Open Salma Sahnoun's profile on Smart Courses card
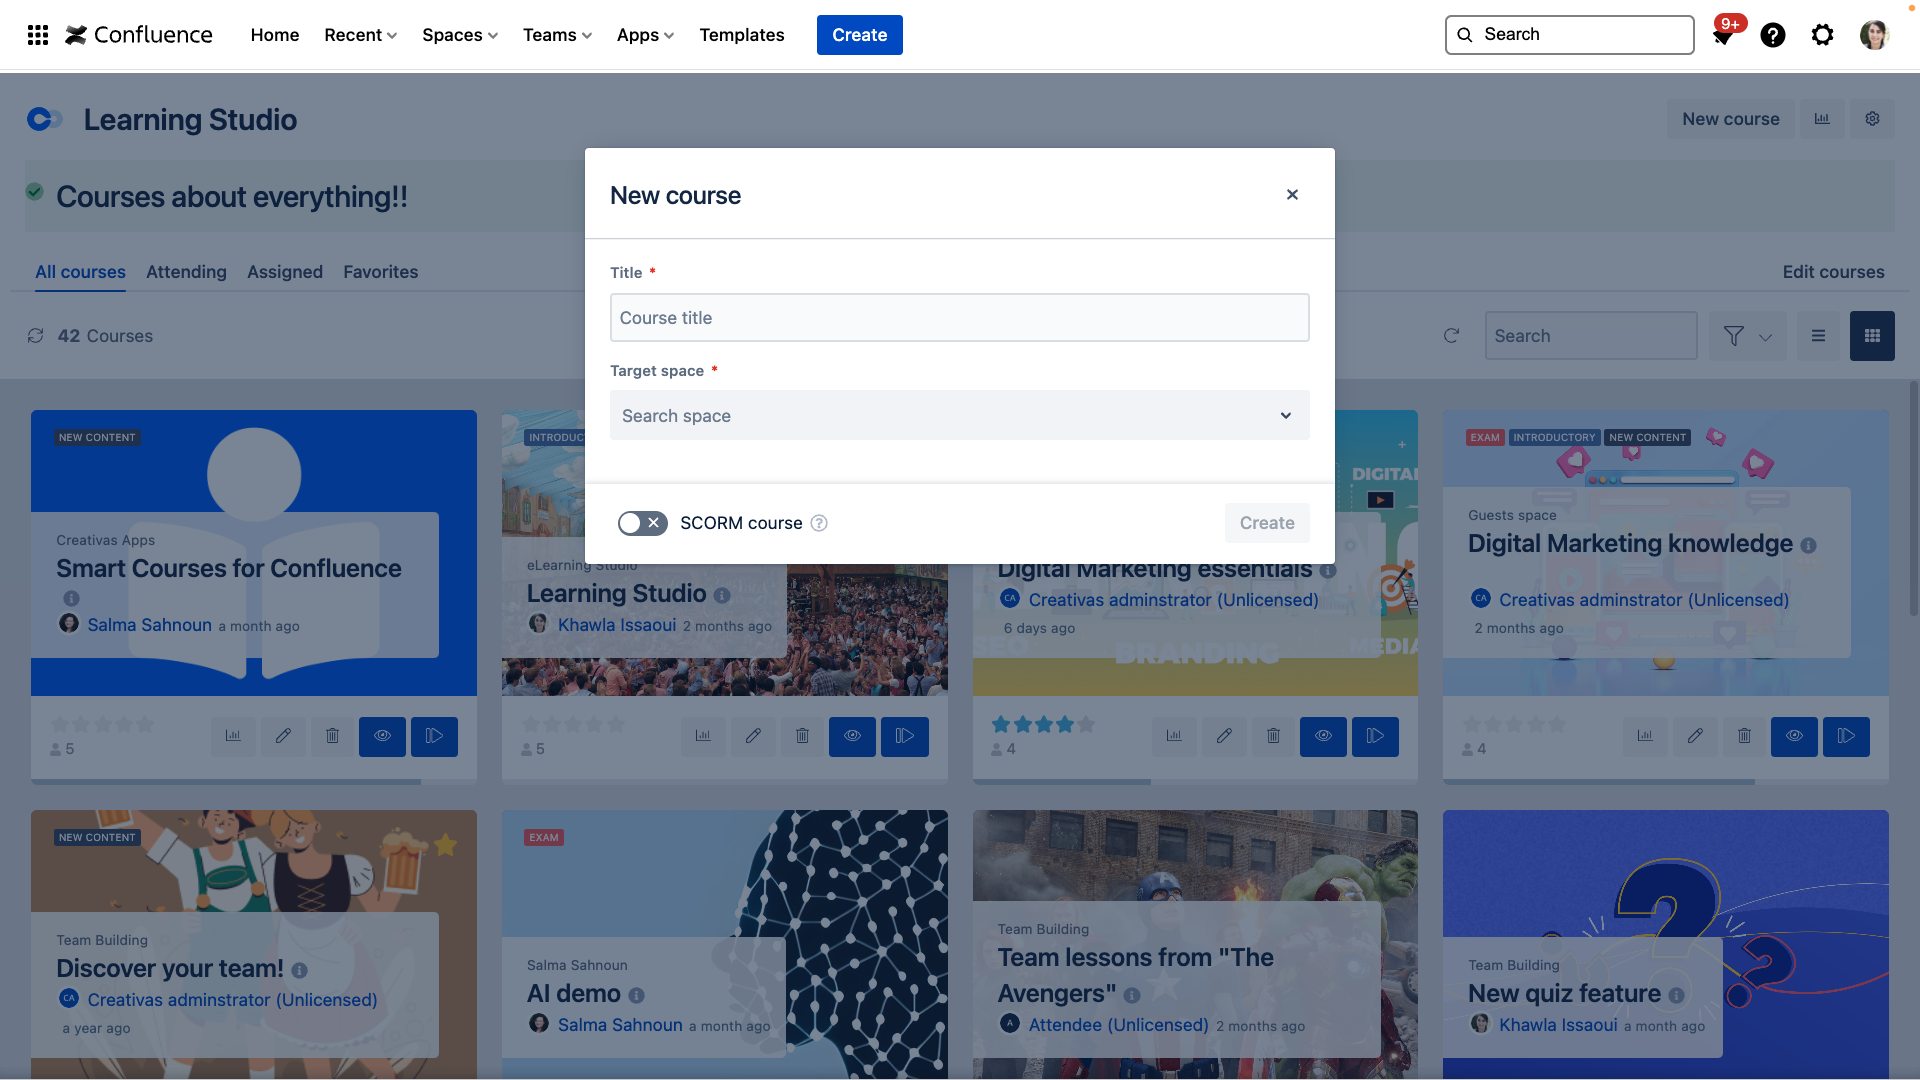 (x=149, y=625)
